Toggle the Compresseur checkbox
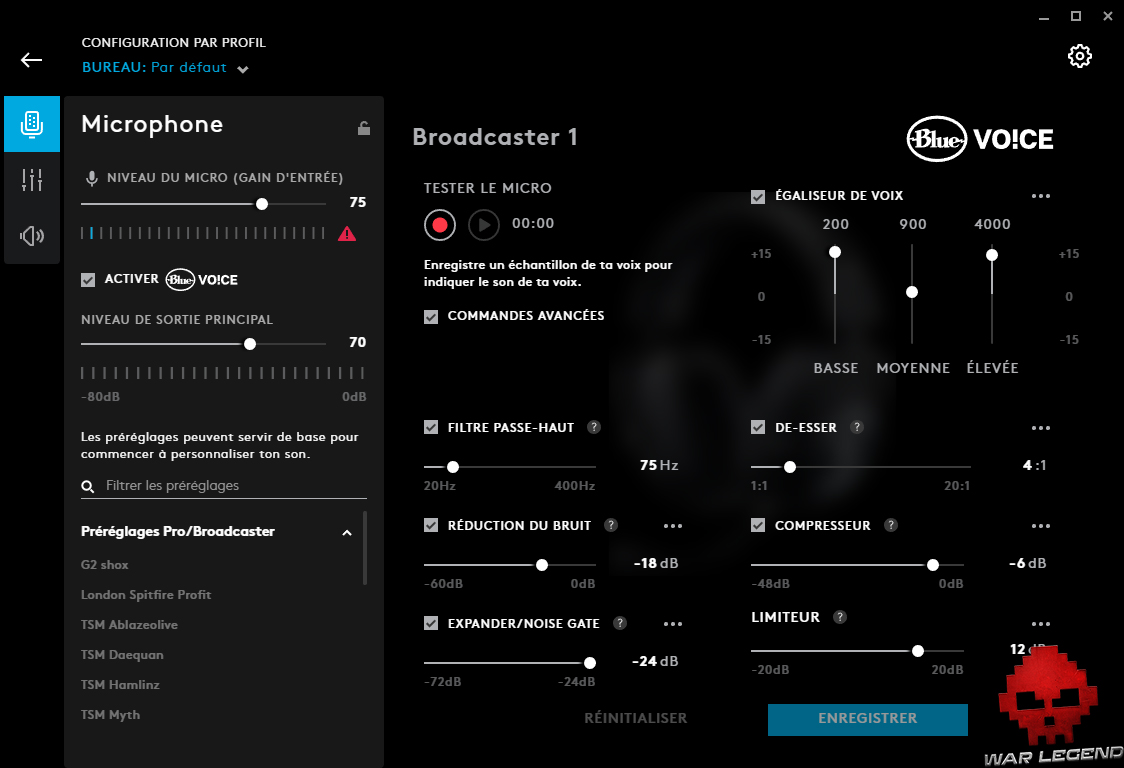Viewport: 1124px width, 768px height. (758, 525)
